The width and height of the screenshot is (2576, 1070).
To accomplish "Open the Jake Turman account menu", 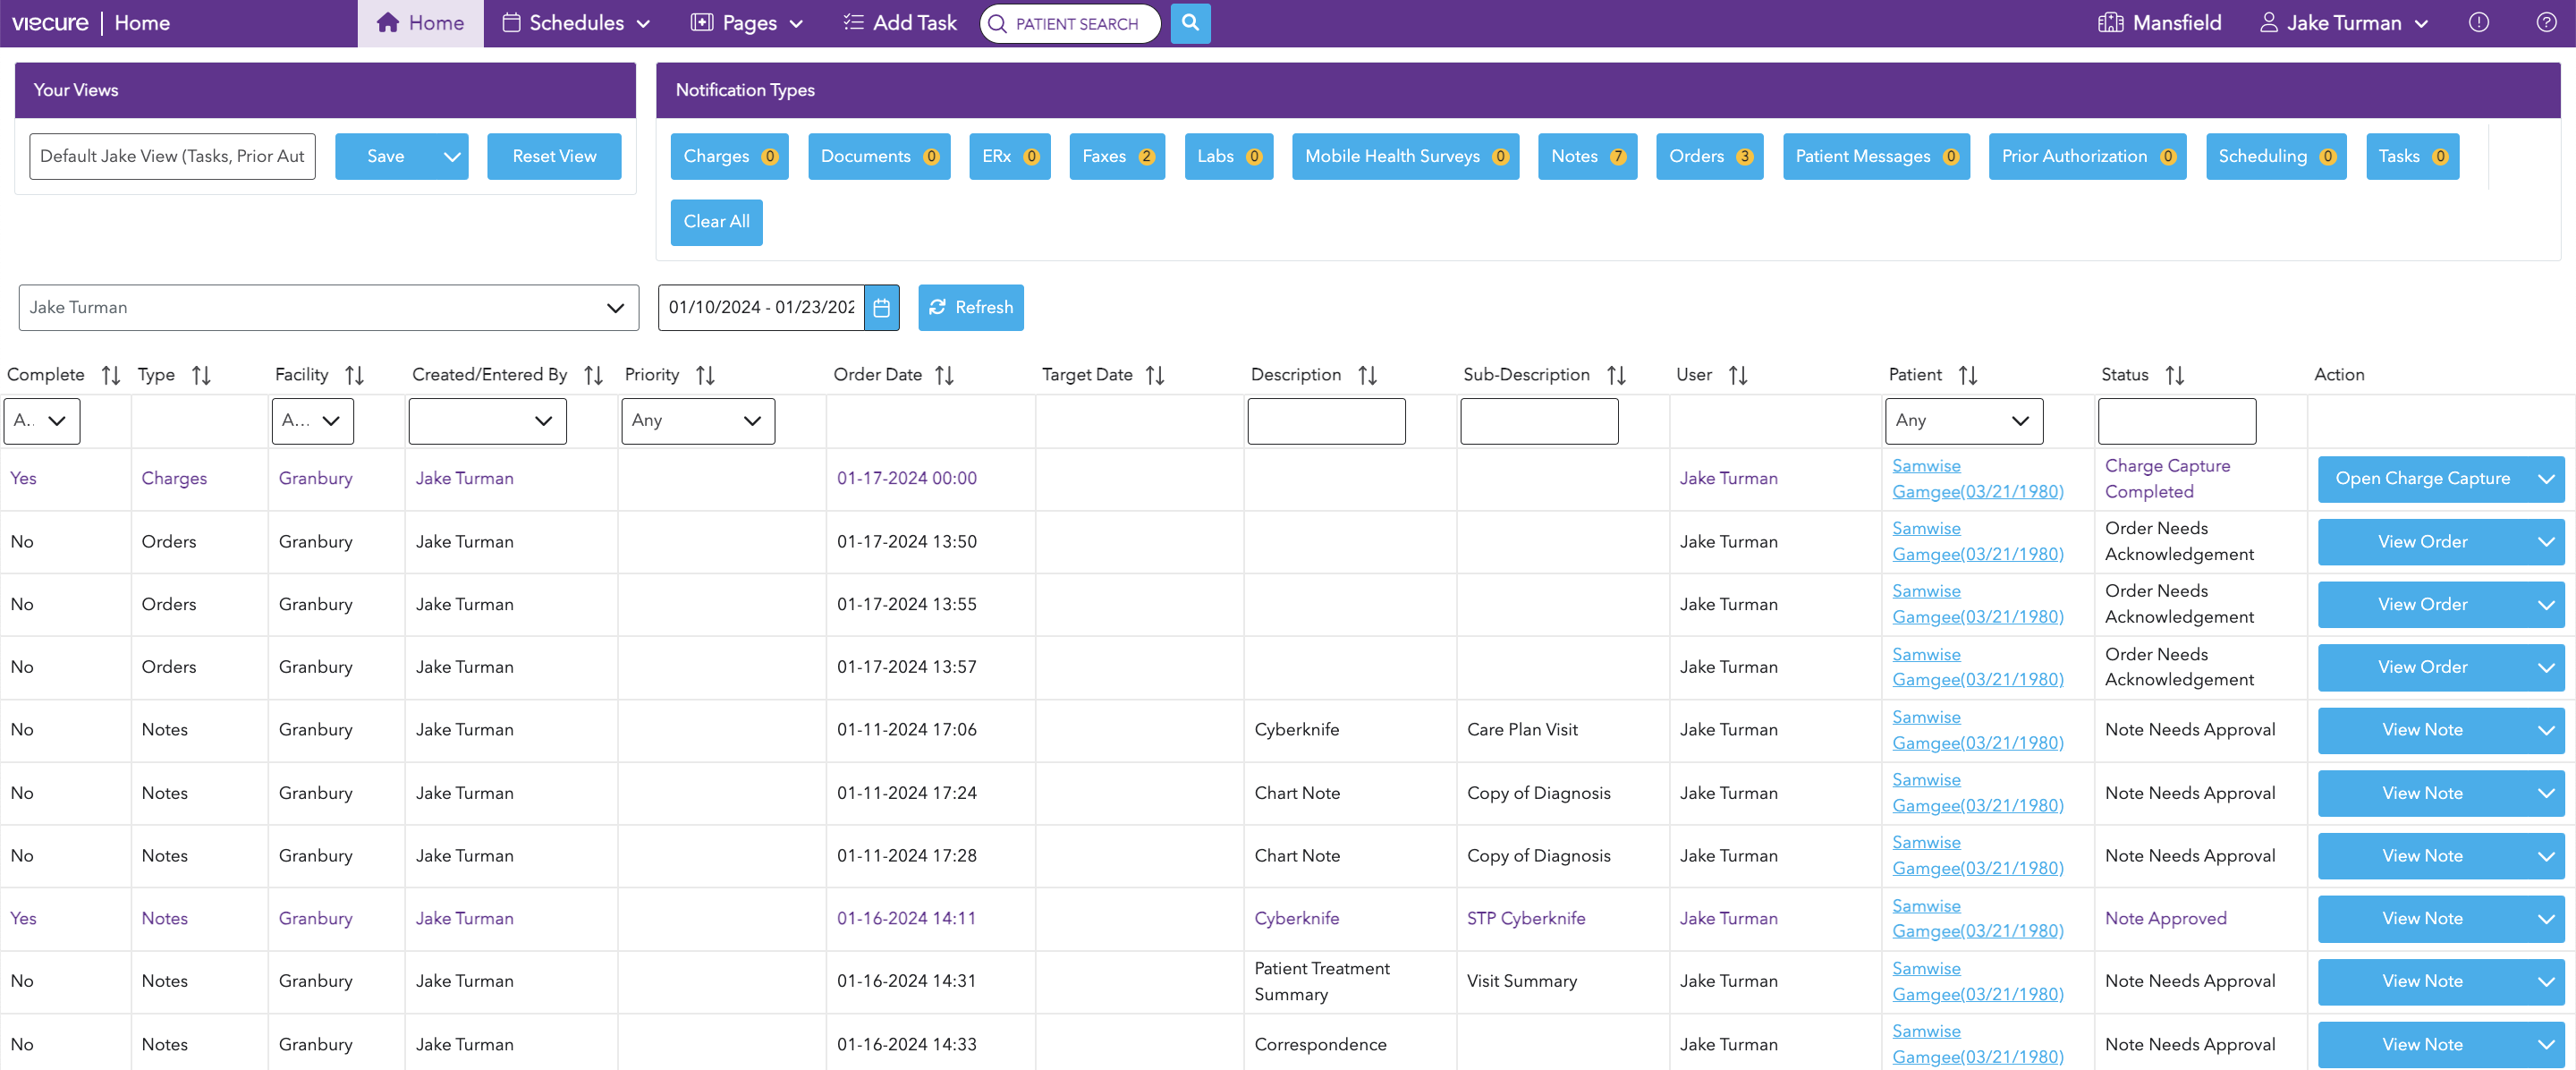I will pyautogui.click(x=2343, y=23).
